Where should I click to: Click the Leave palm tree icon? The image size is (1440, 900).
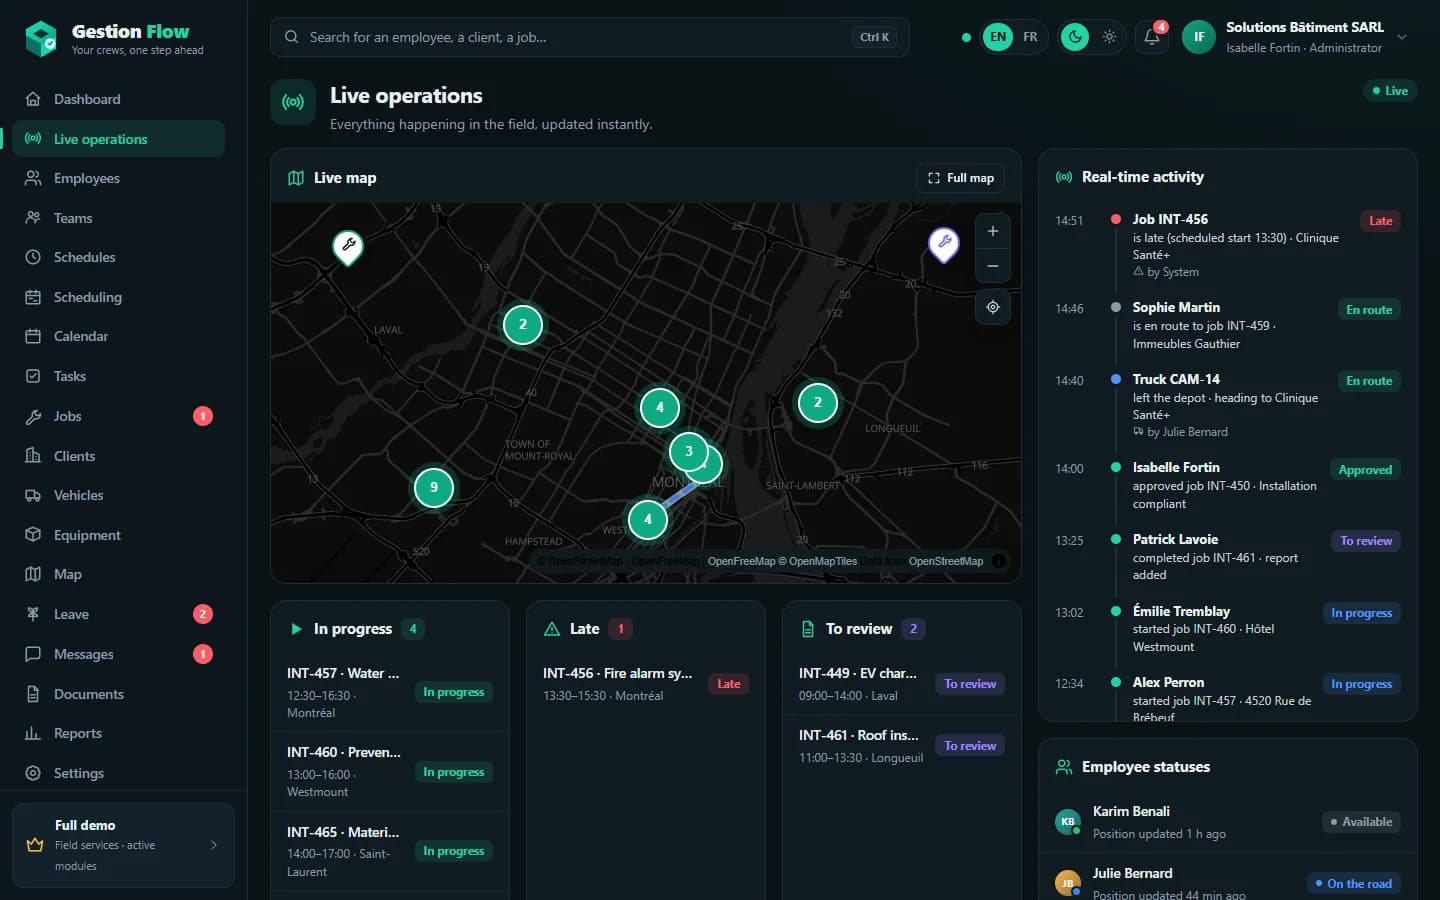click(33, 614)
